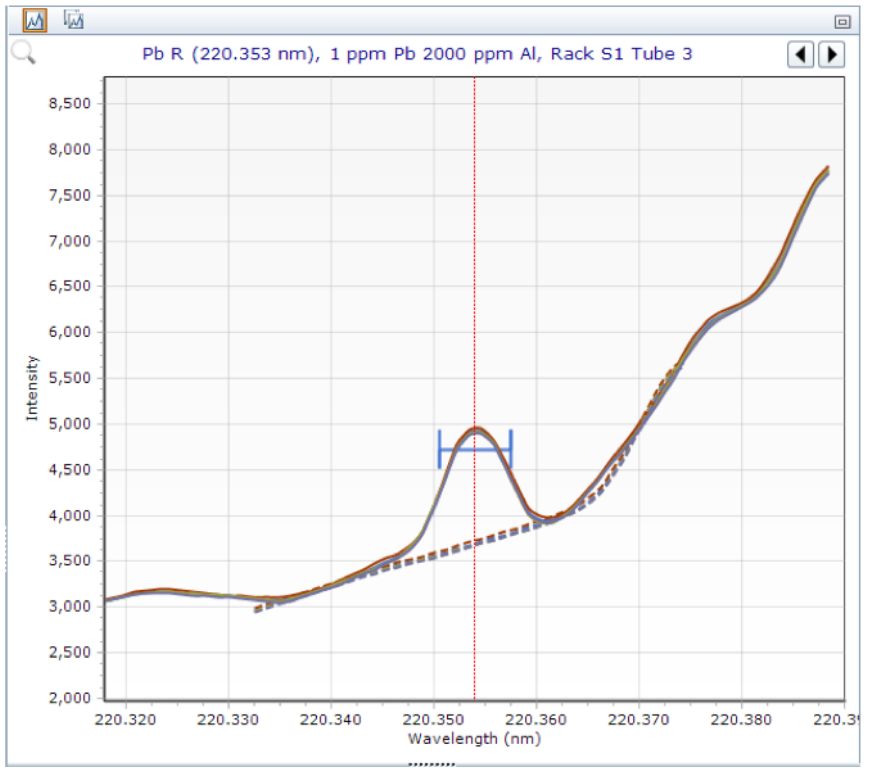Click the 6,500 intensity axis value
This screenshot has height=768, width=870.
[x=69, y=286]
